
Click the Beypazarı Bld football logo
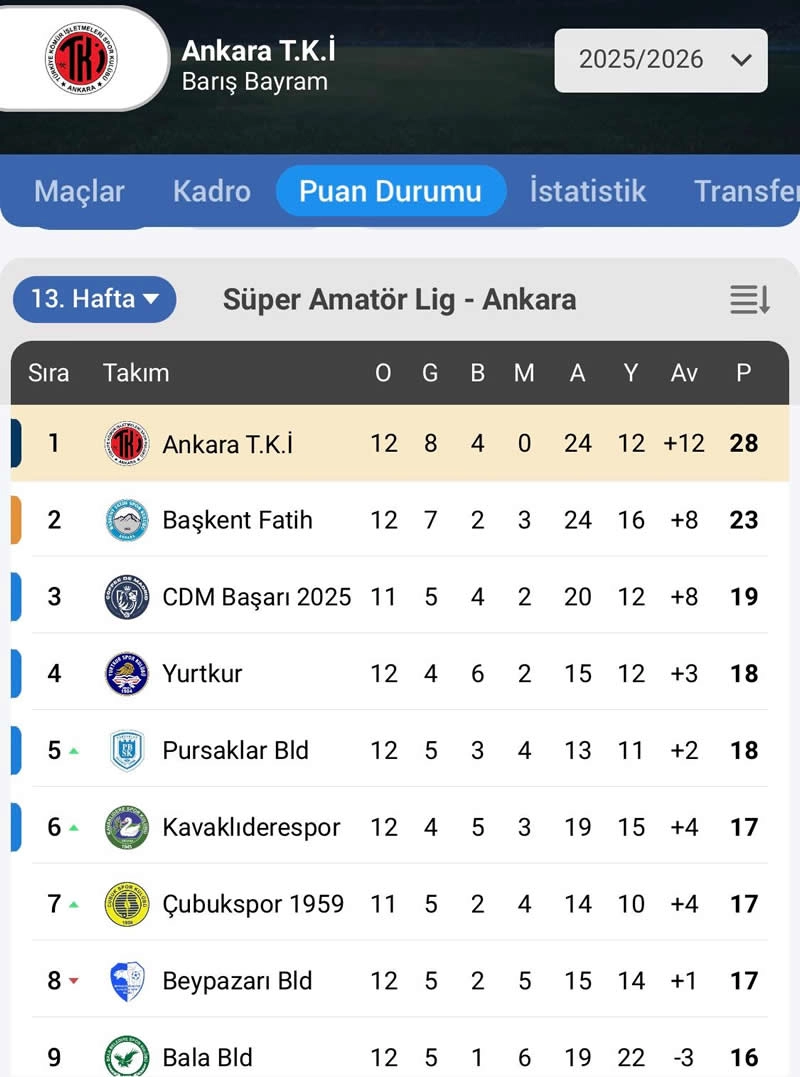tap(125, 981)
